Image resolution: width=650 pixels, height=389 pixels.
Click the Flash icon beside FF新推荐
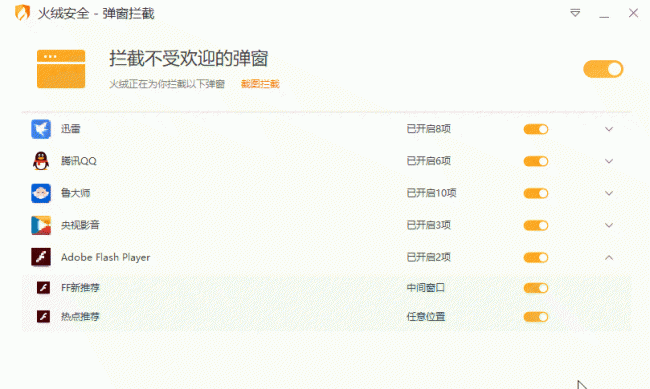[44, 287]
